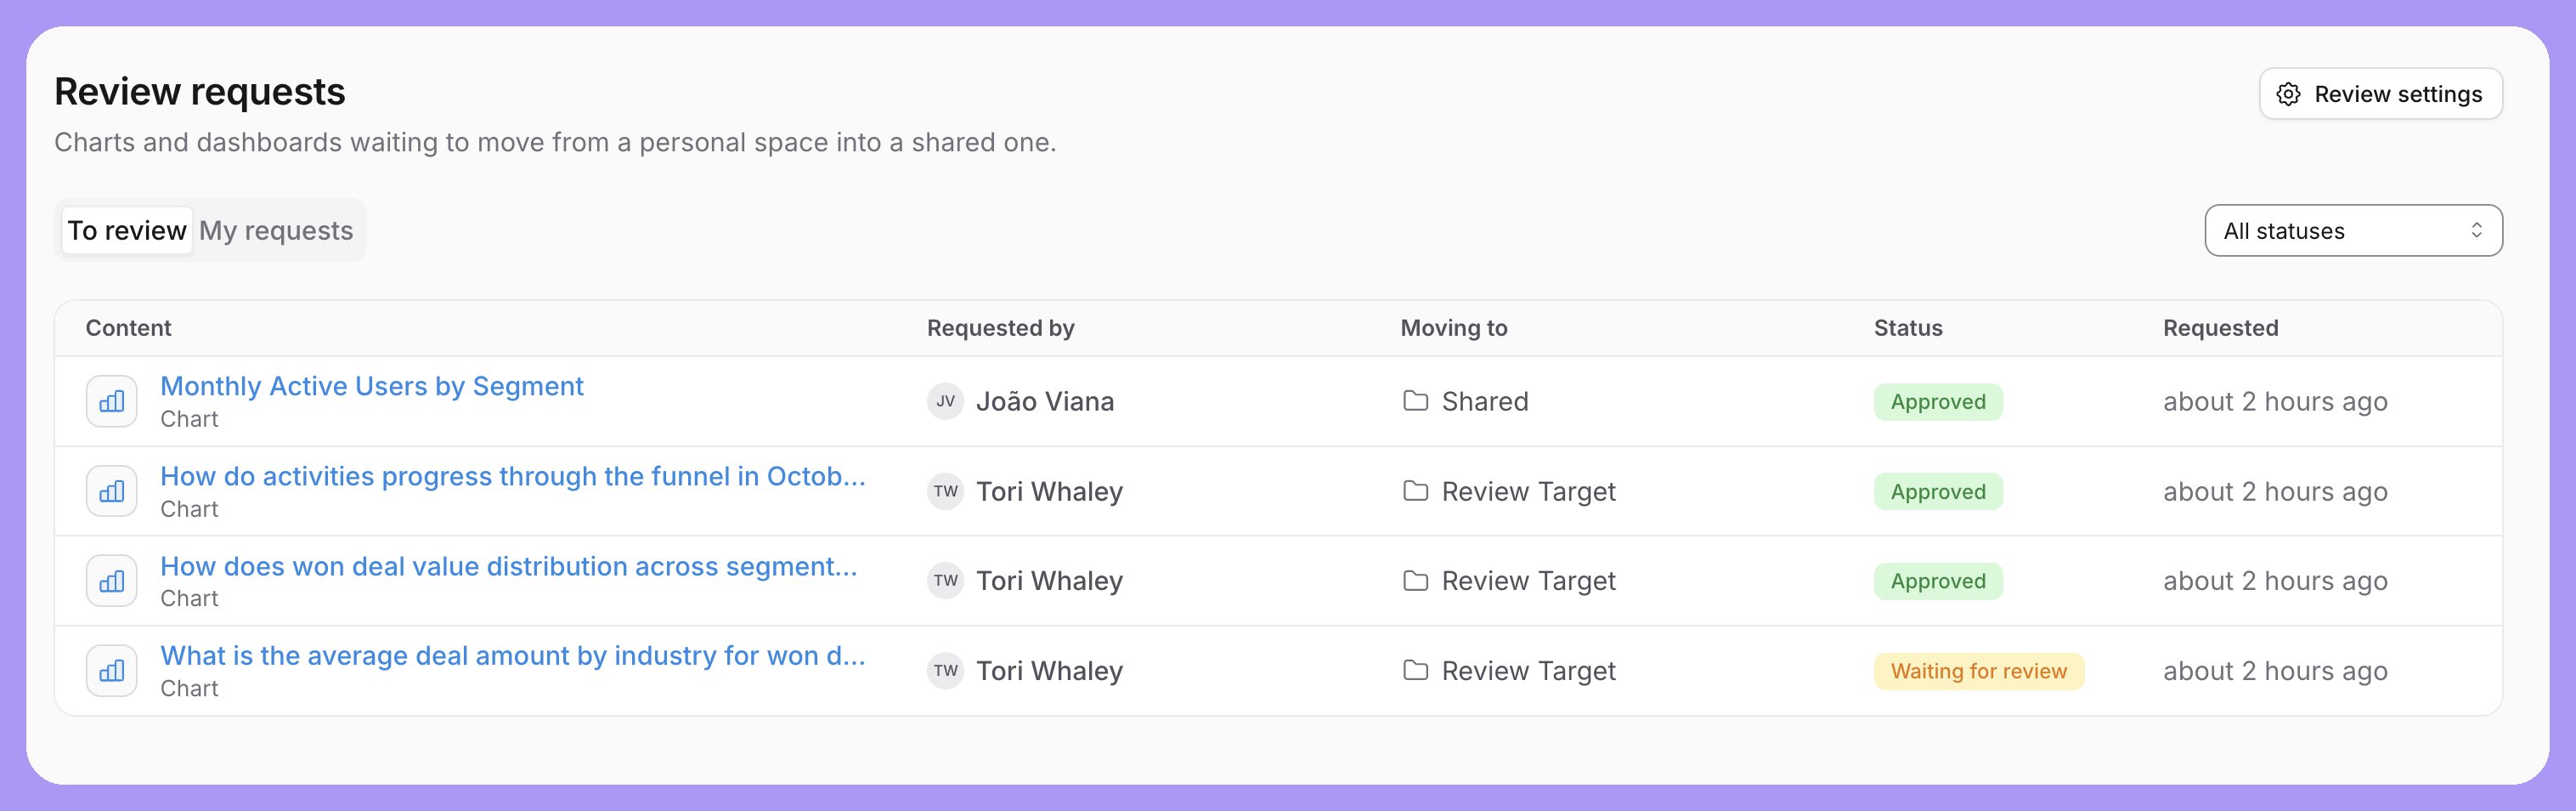This screenshot has height=811, width=2576.
Task: Click Tori Whaley in average deal amount row
Action: click(1049, 671)
